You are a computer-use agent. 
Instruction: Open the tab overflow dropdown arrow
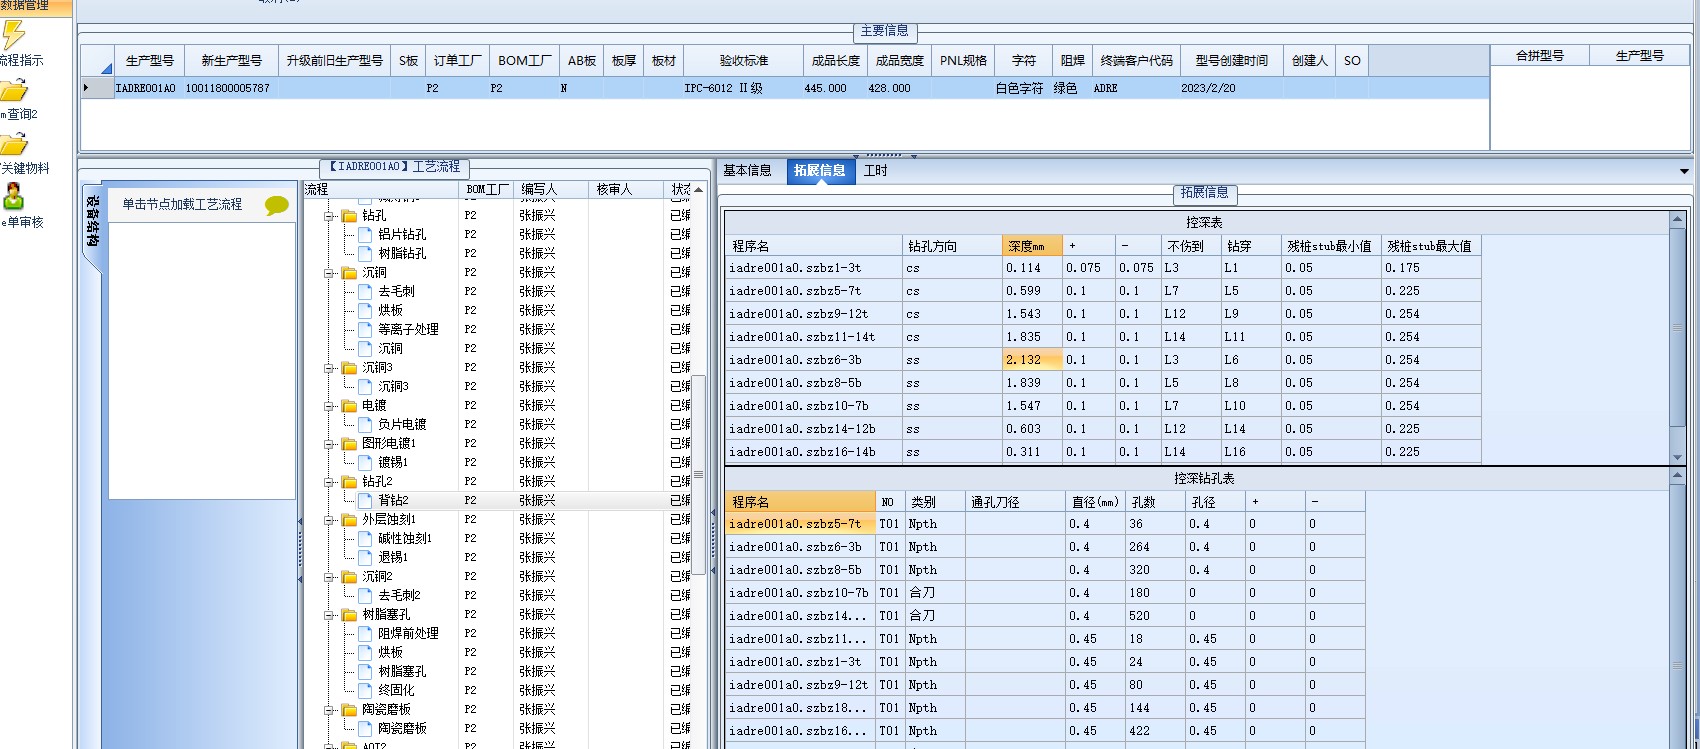pos(1685,171)
